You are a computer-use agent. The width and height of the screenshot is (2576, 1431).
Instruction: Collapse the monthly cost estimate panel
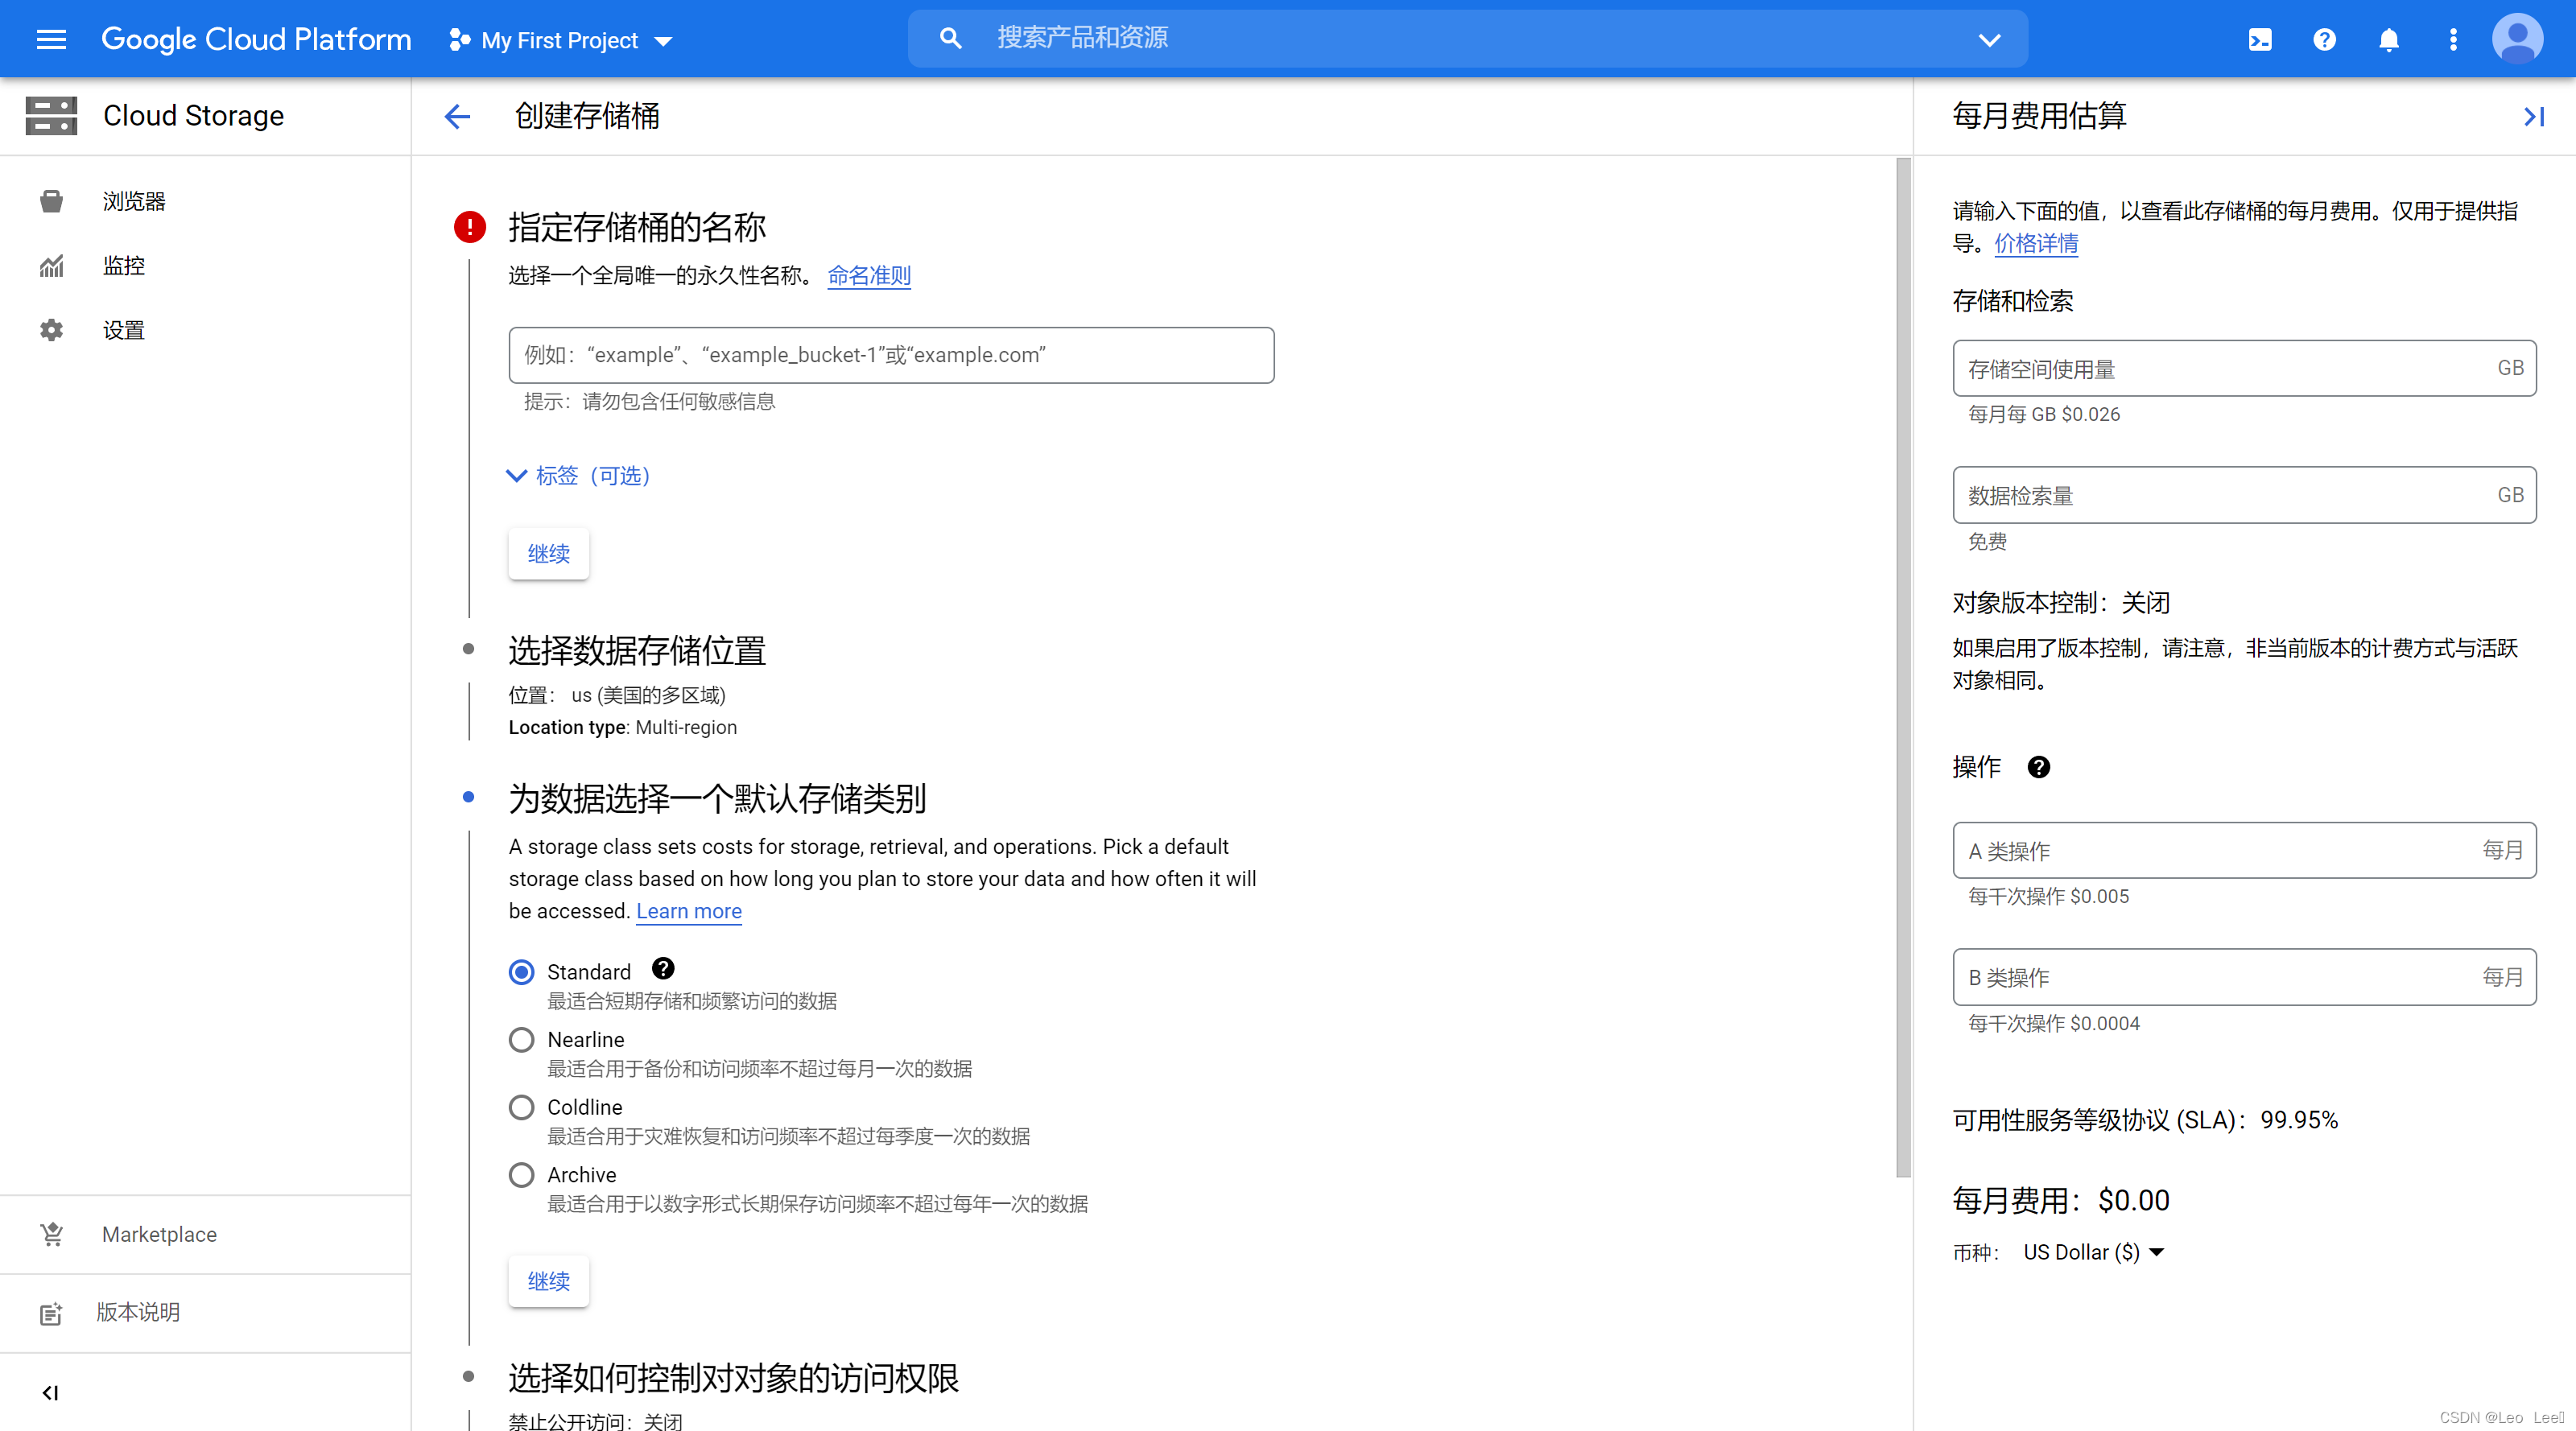coord(2533,116)
